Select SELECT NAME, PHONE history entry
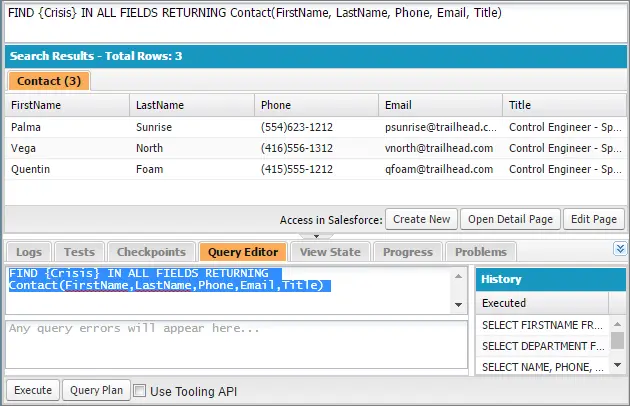Viewport: 630px width, 406px height. pyautogui.click(x=542, y=367)
